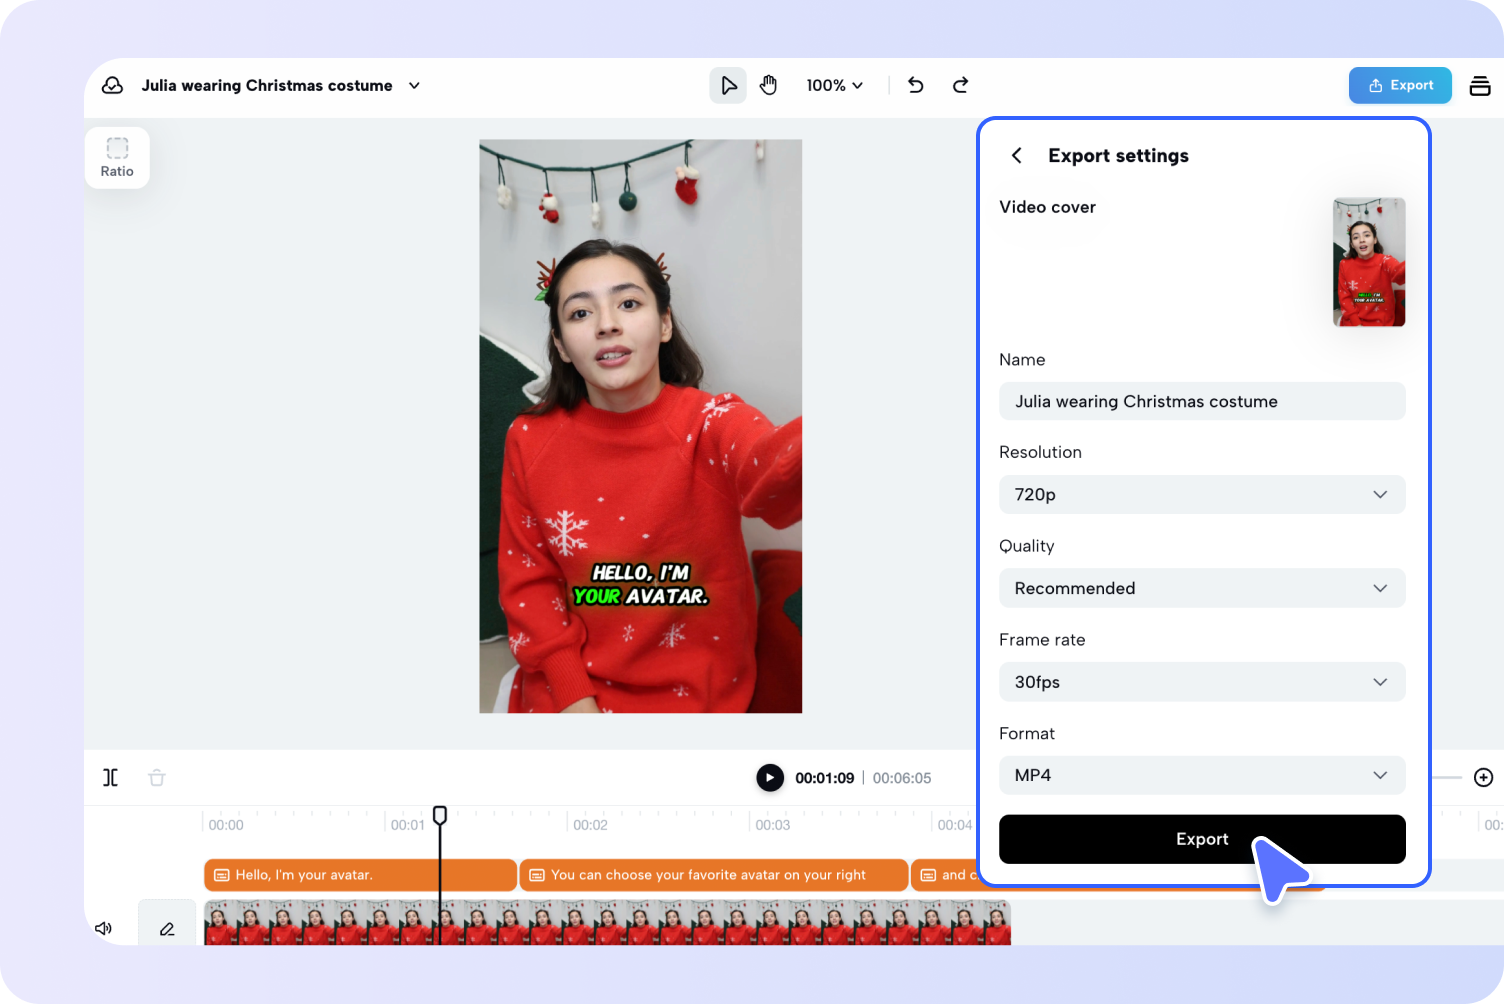Click the project title text
The image size is (1504, 1004).
pyautogui.click(x=267, y=86)
